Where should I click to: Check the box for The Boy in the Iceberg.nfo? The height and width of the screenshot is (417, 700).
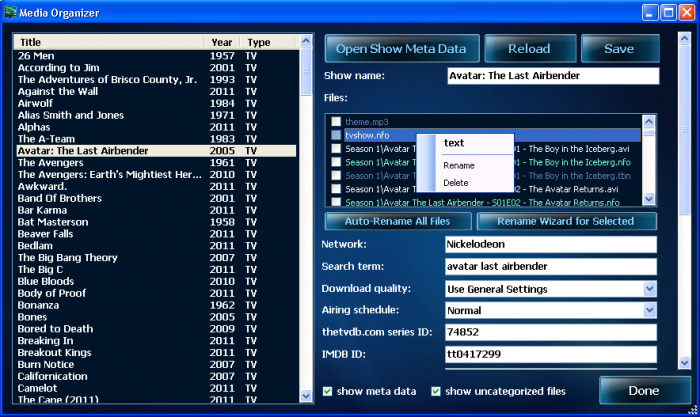click(x=336, y=162)
